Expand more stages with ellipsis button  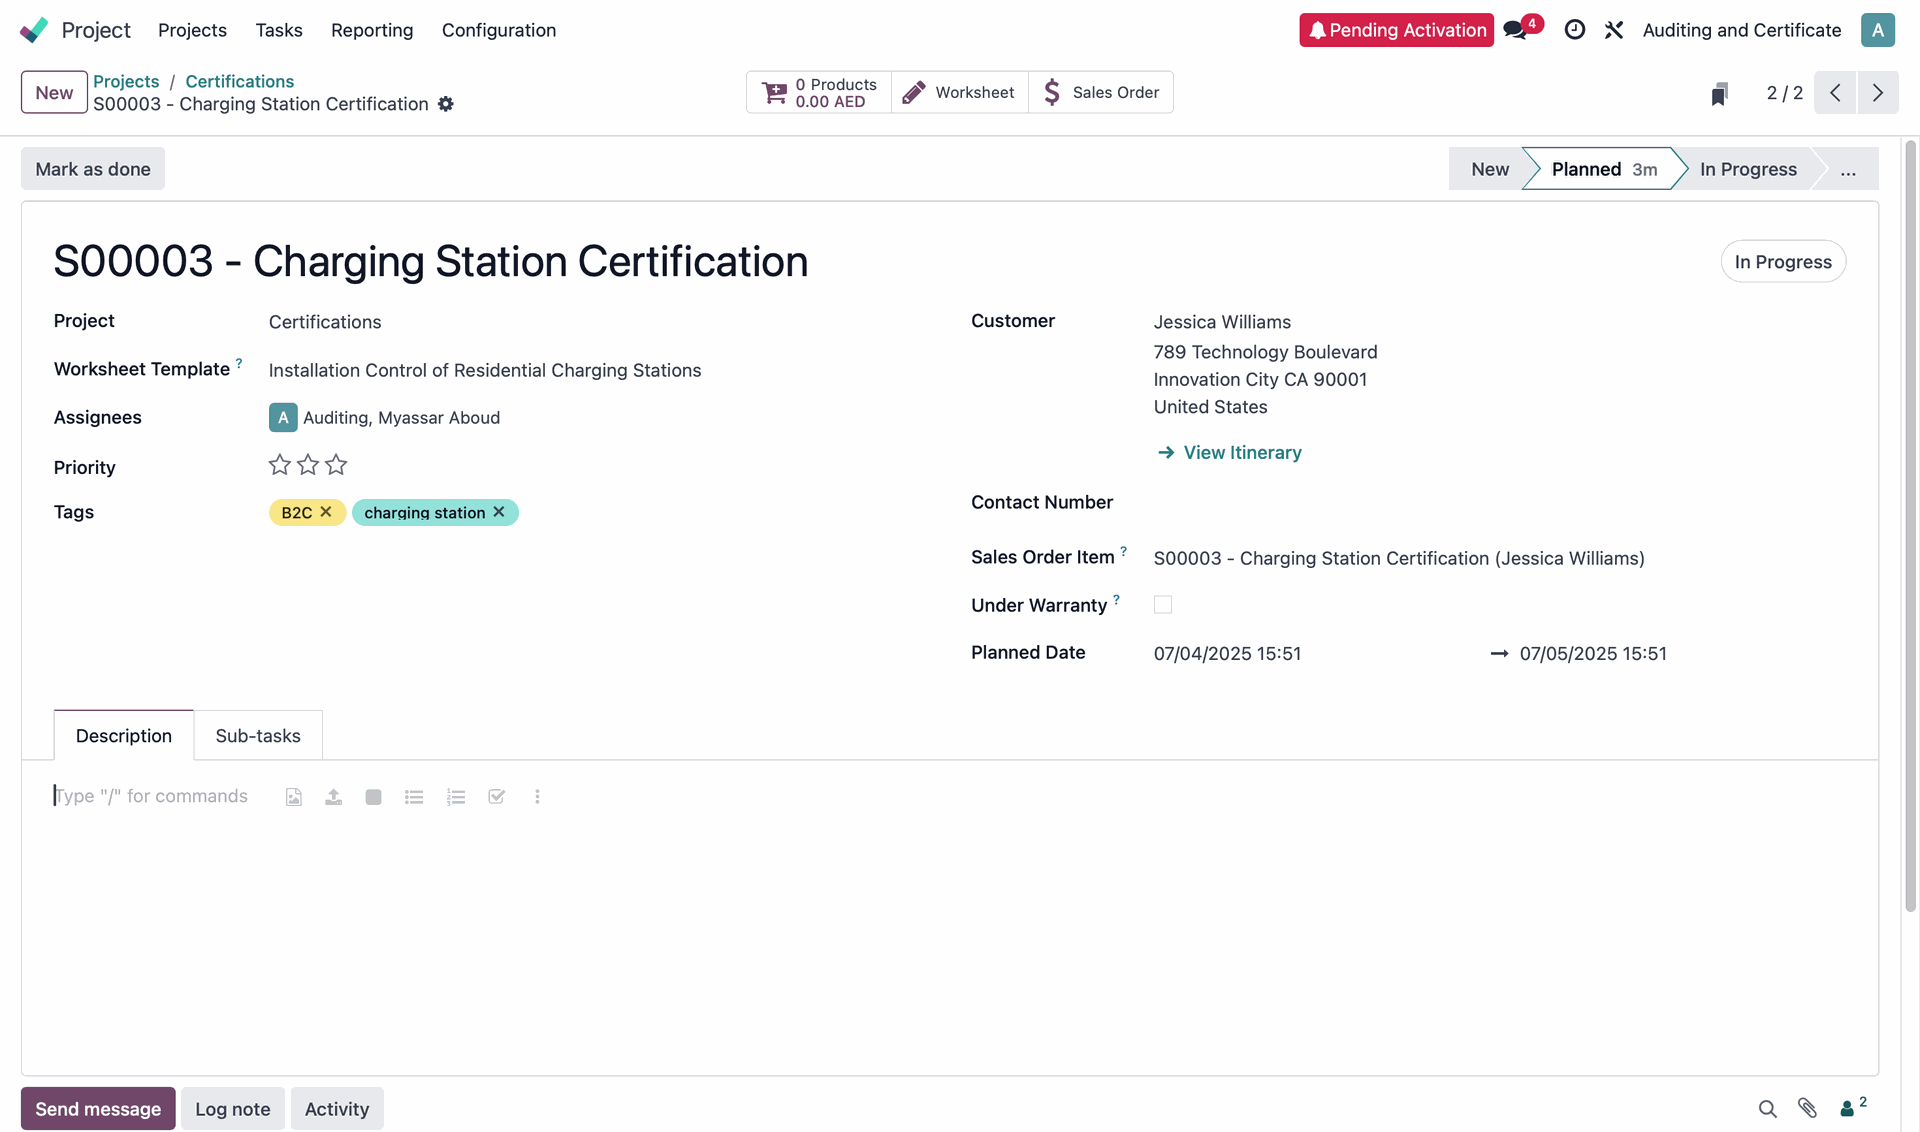click(1847, 169)
